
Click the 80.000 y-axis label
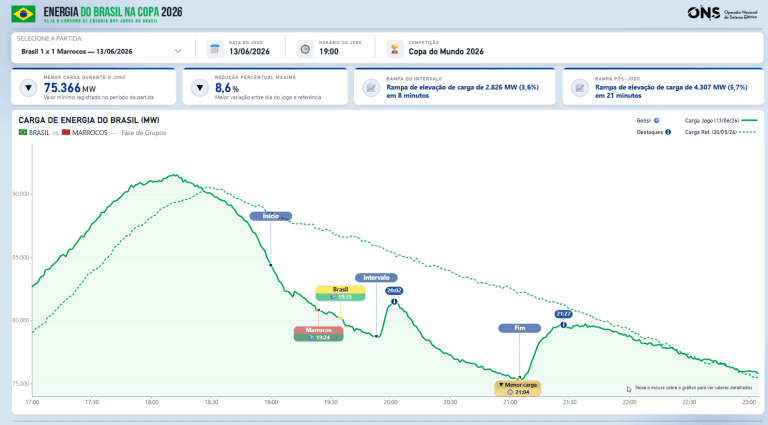[21, 321]
